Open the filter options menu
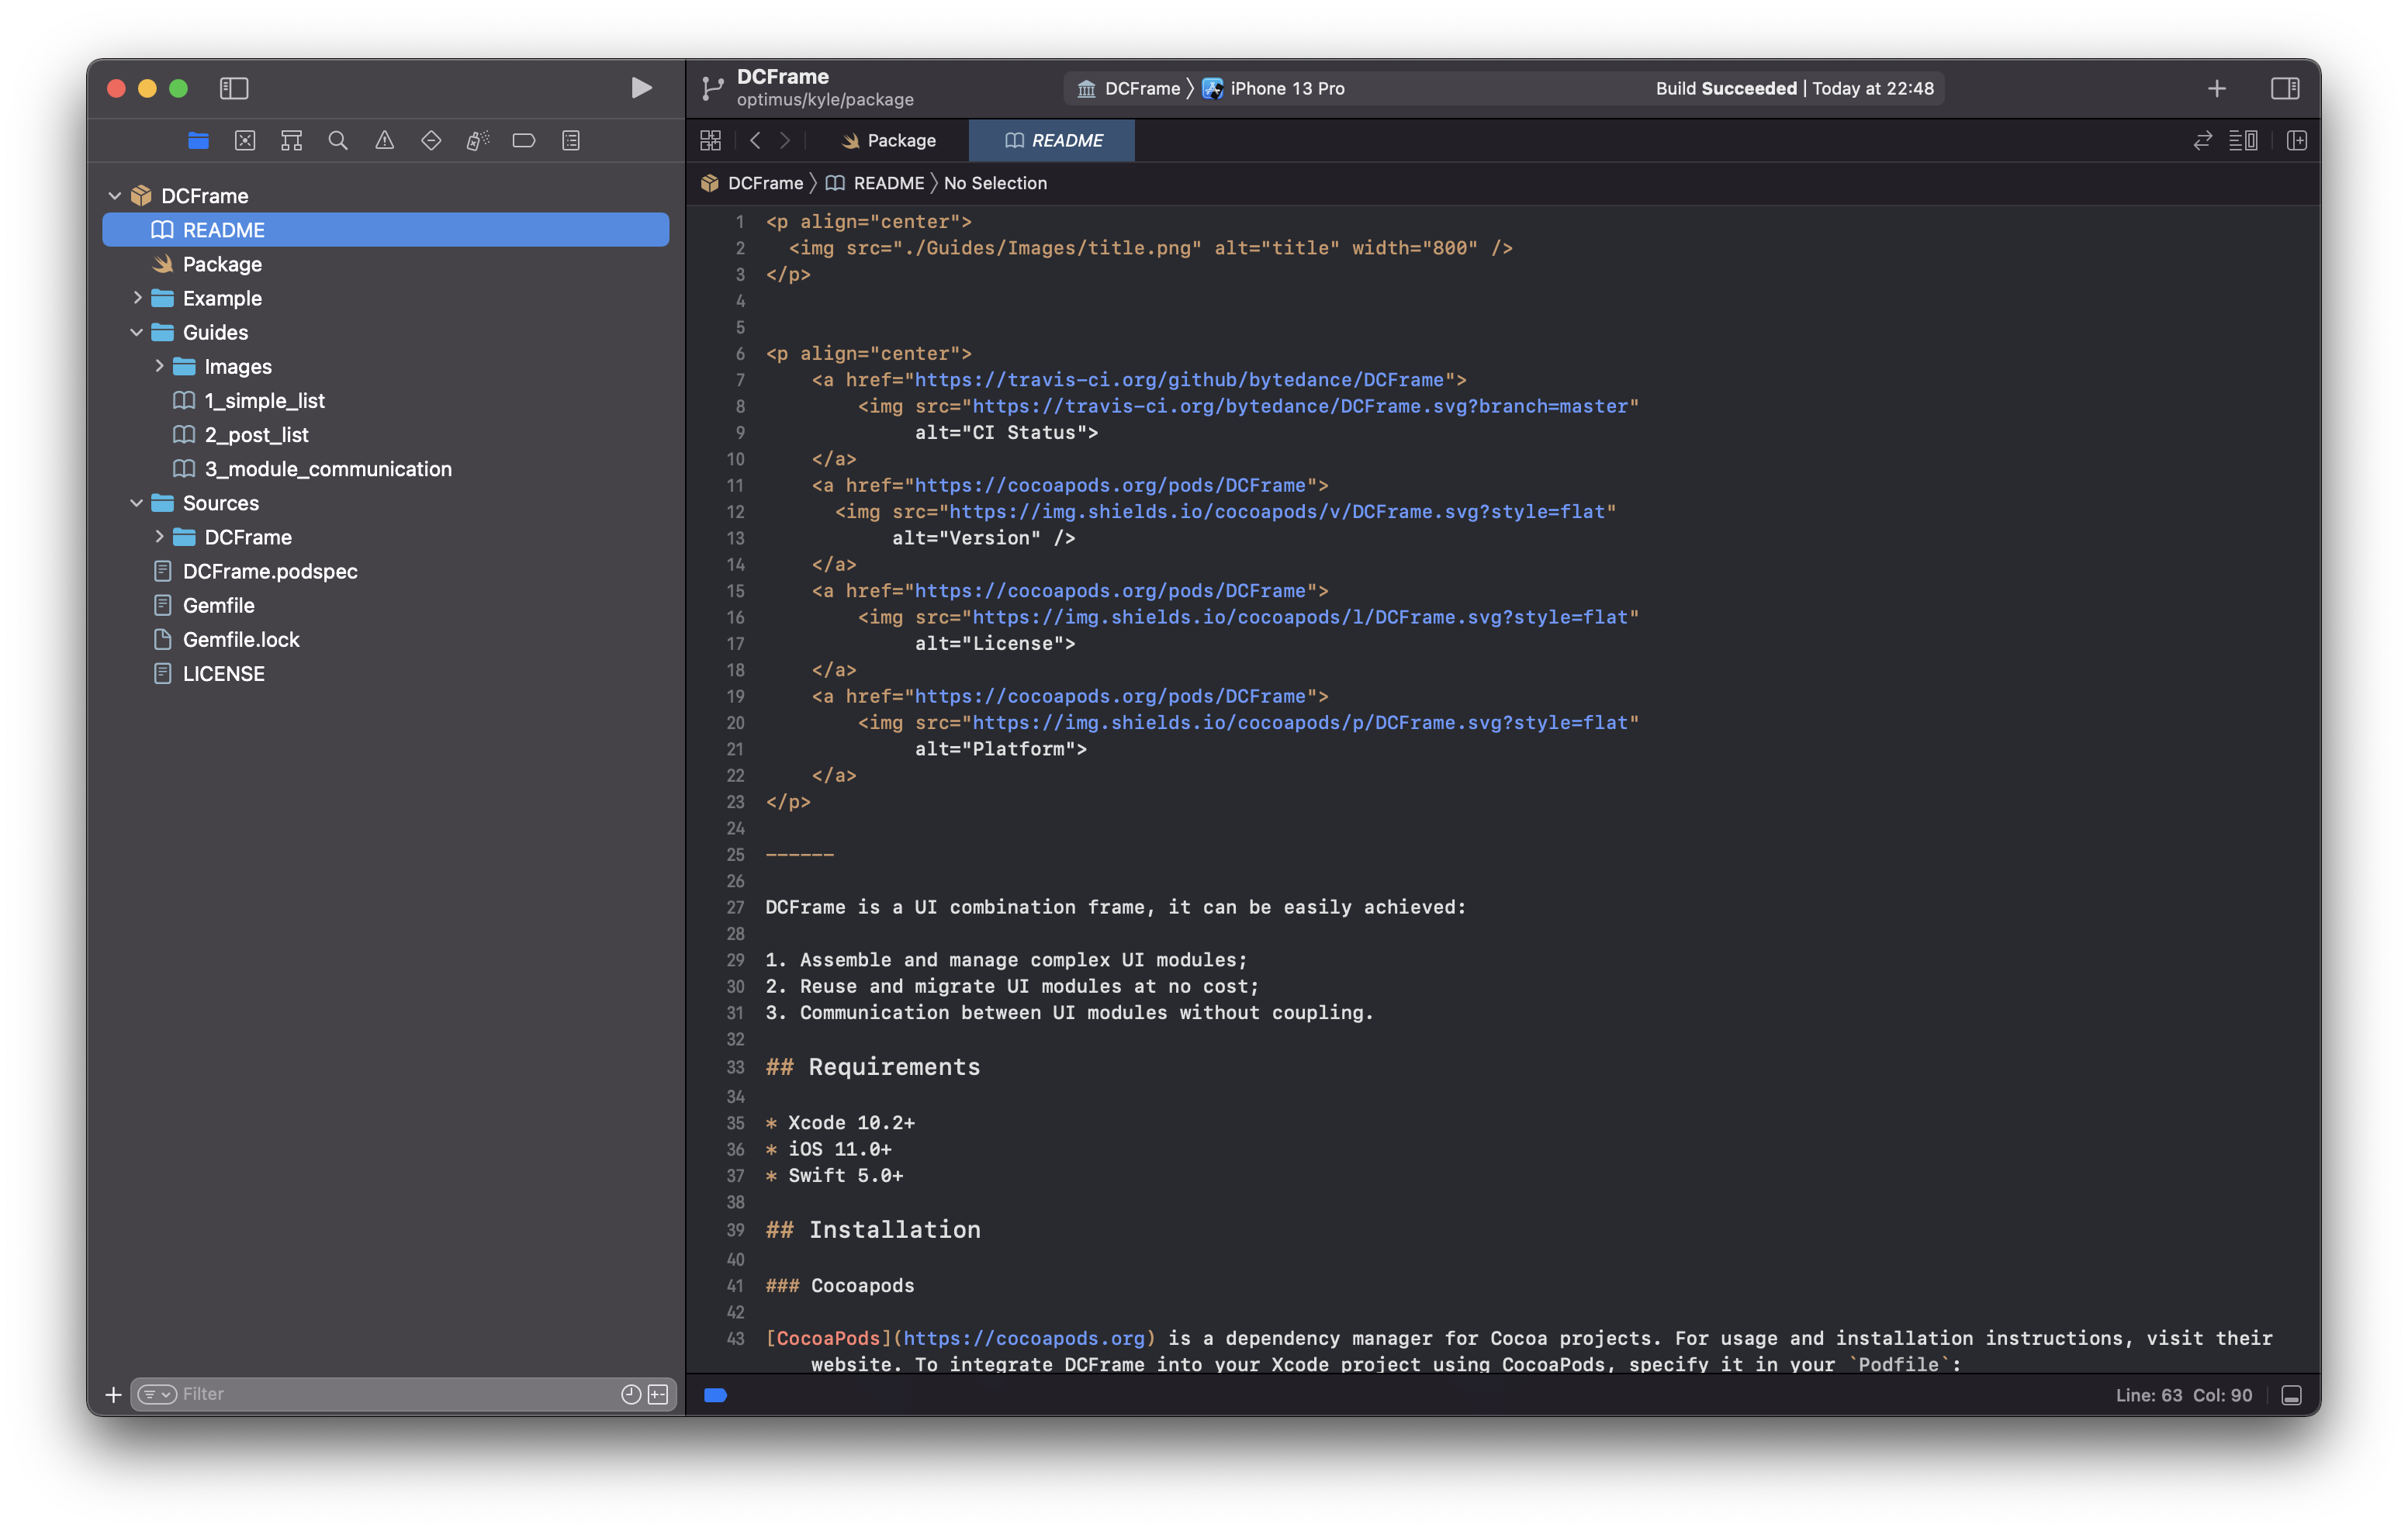2408x1531 pixels. (x=157, y=1393)
